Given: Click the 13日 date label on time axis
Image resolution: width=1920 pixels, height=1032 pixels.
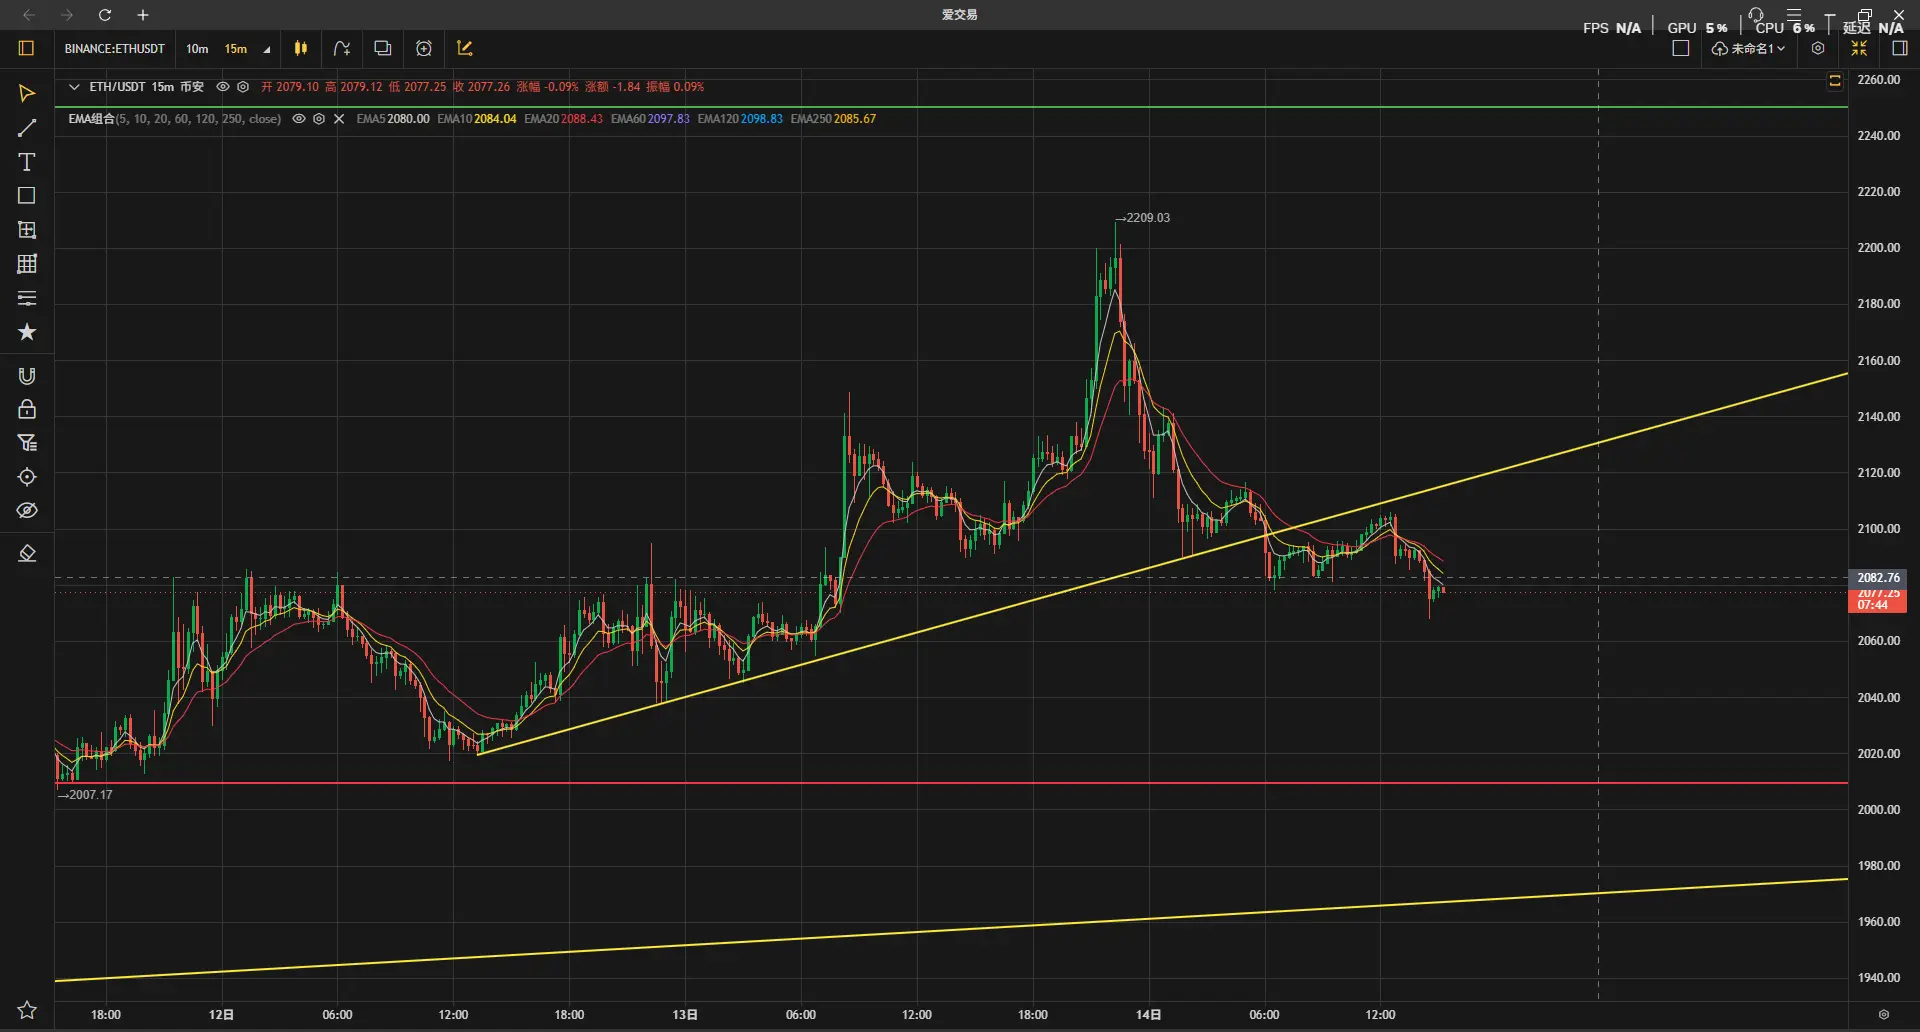Looking at the screenshot, I should 685,1015.
